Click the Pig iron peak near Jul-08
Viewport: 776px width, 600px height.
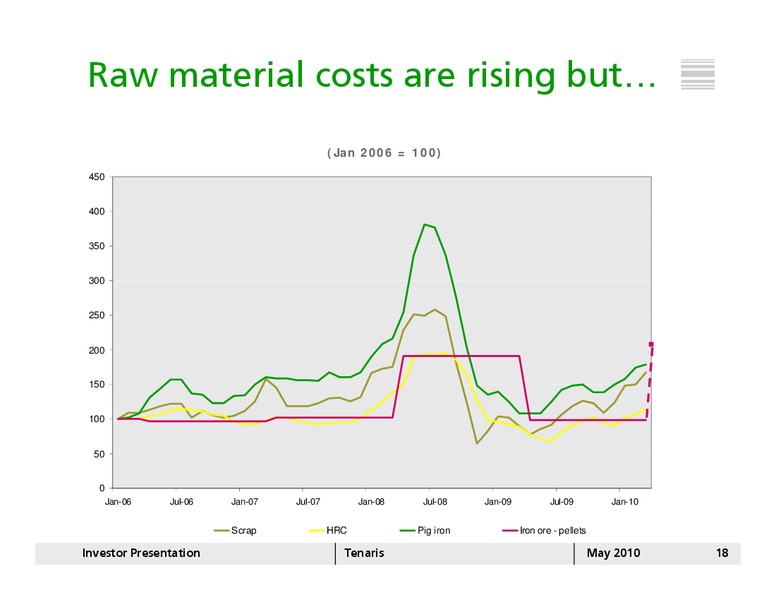click(425, 224)
